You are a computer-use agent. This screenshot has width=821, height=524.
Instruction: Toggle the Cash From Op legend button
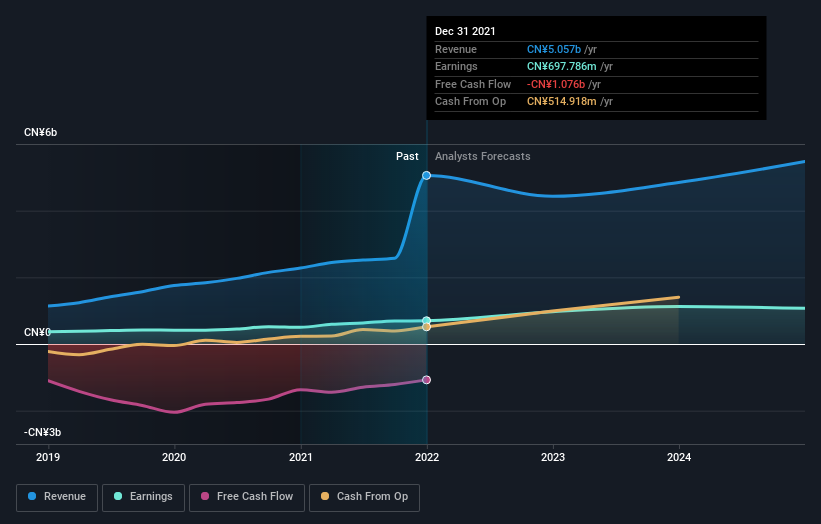tap(364, 497)
